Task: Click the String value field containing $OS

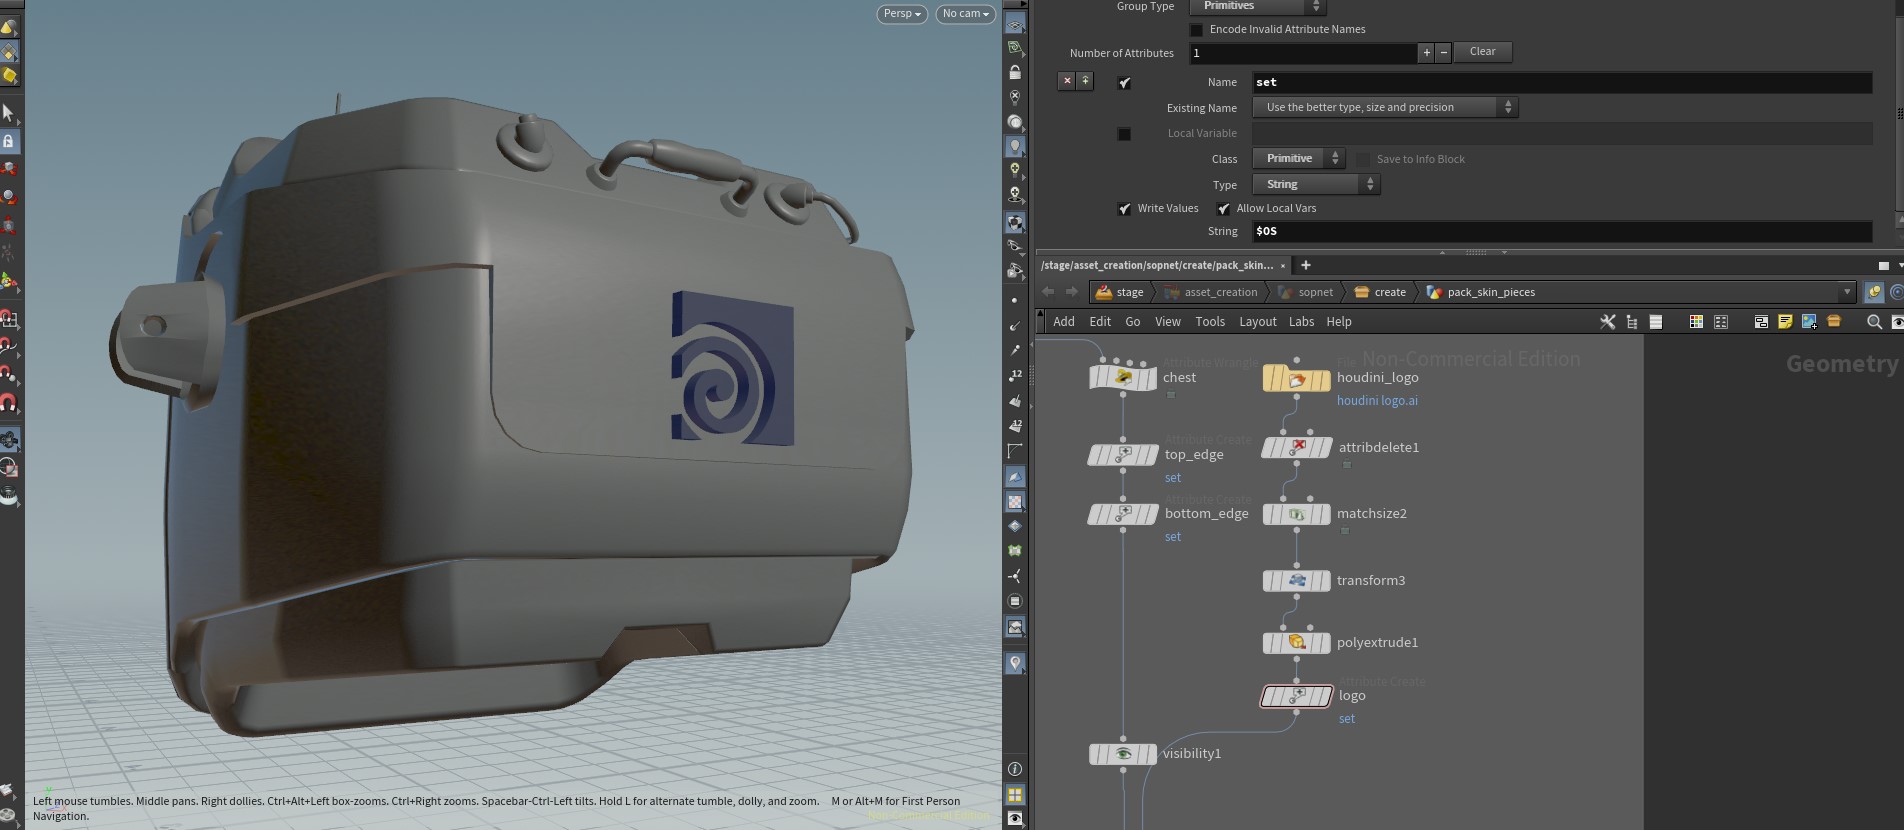Action: (x=1562, y=232)
